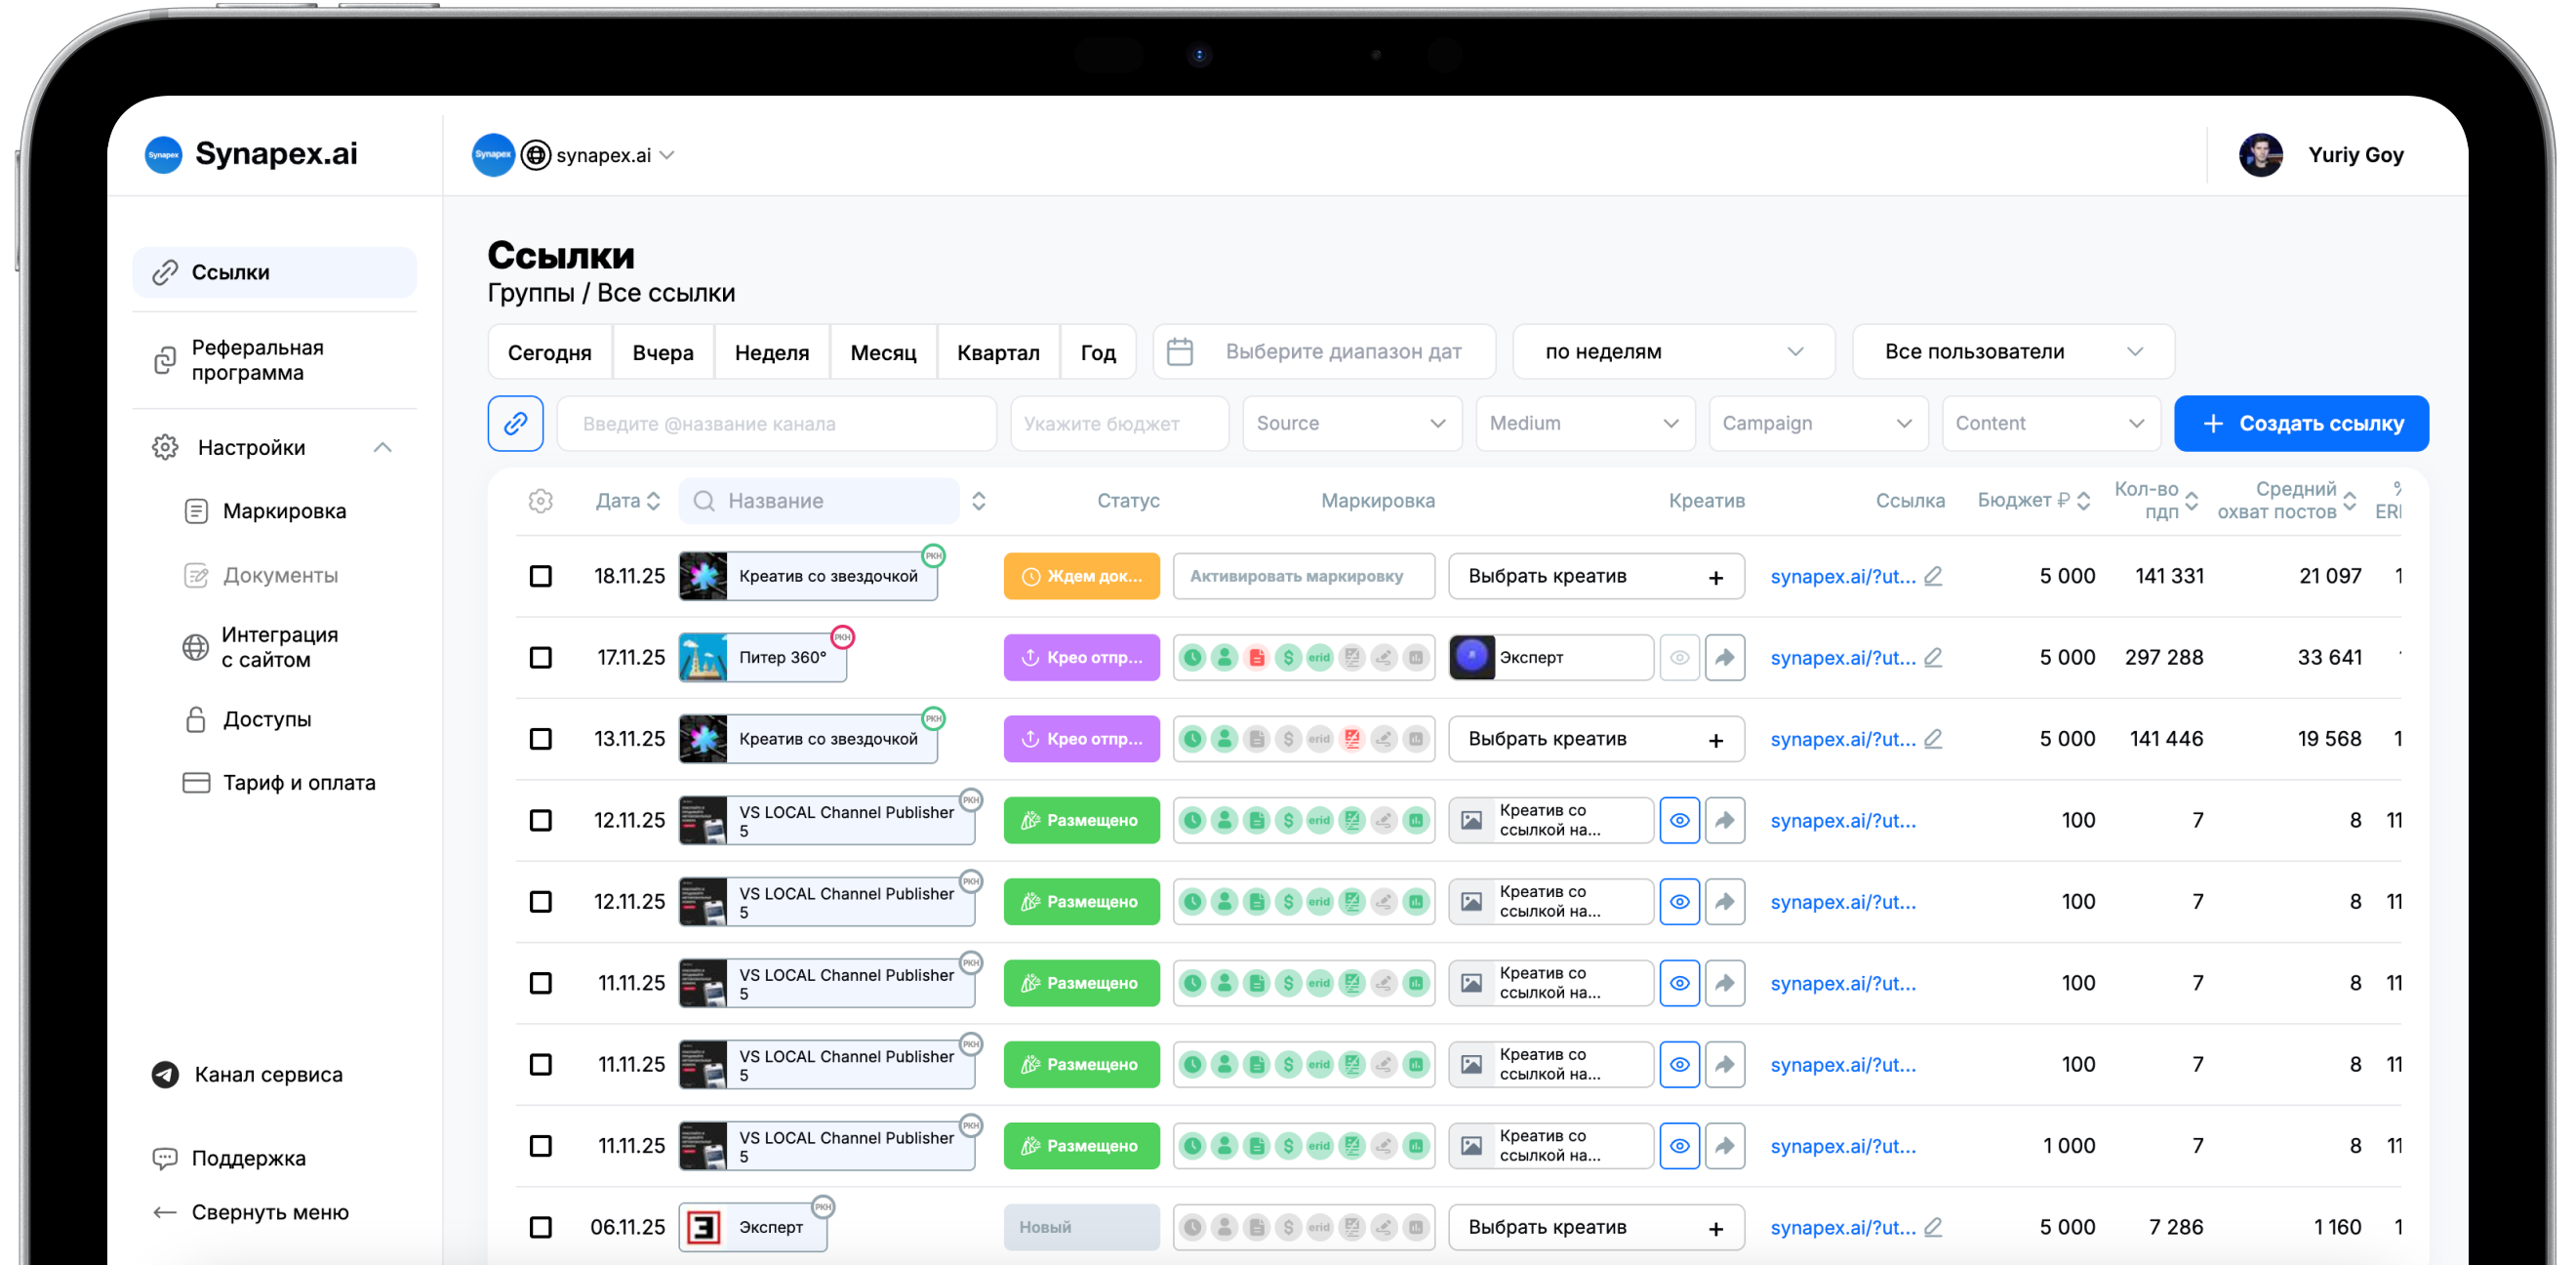Viewport: 2576px width, 1265px height.
Task: Collapse the Настройки section chevron
Action: point(382,447)
